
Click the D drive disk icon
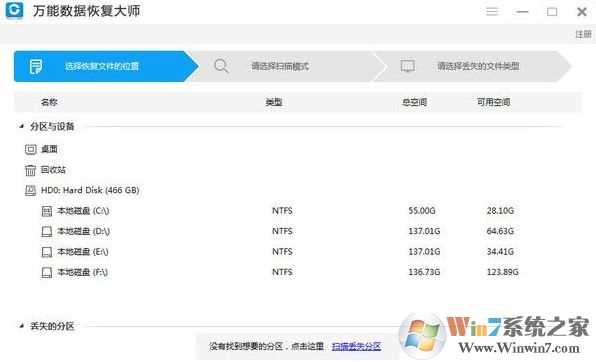click(47, 231)
